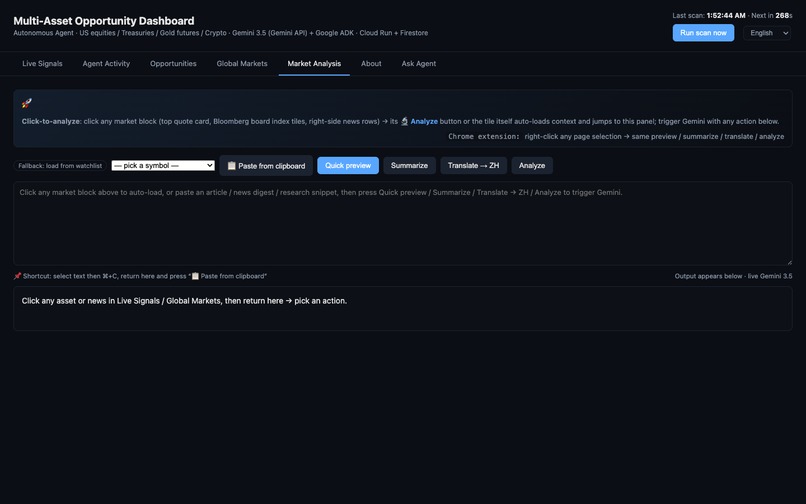Image resolution: width=806 pixels, height=504 pixels.
Task: Click the Analyze action button
Action: click(532, 166)
